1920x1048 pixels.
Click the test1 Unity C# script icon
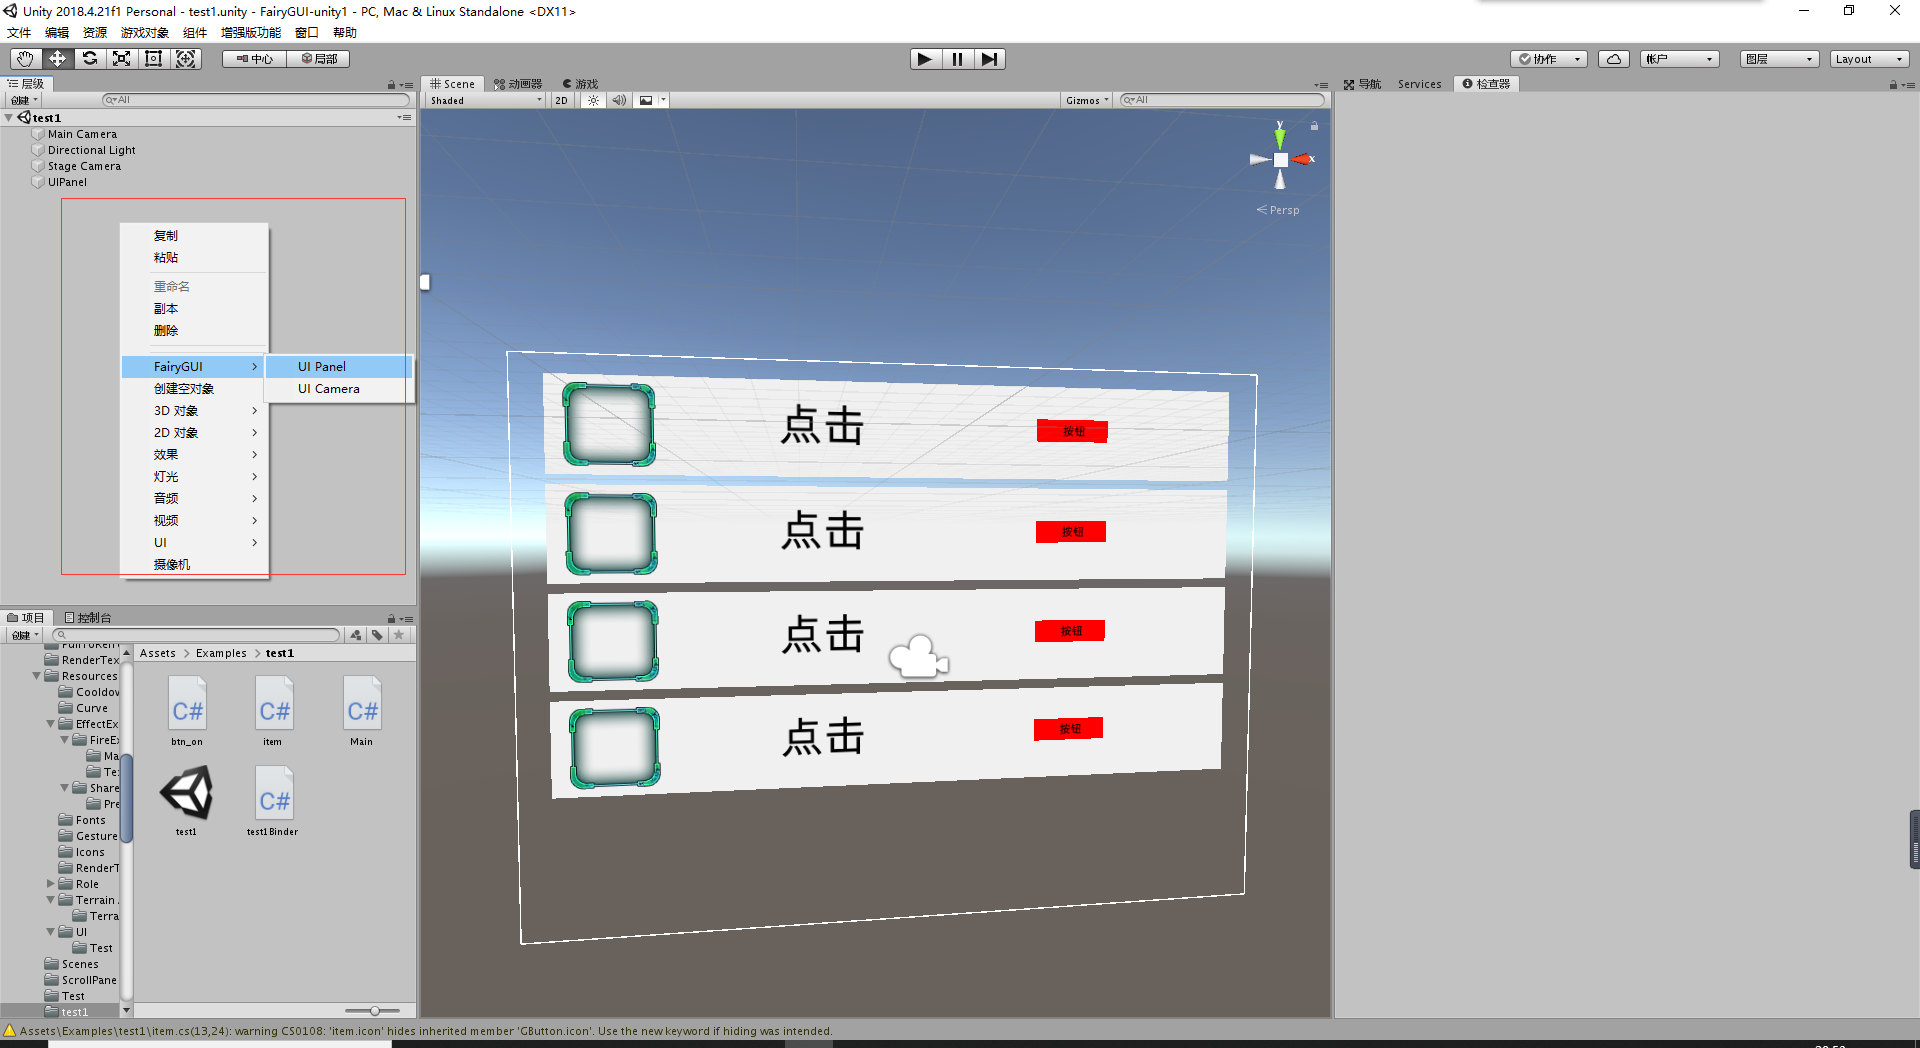point(186,792)
